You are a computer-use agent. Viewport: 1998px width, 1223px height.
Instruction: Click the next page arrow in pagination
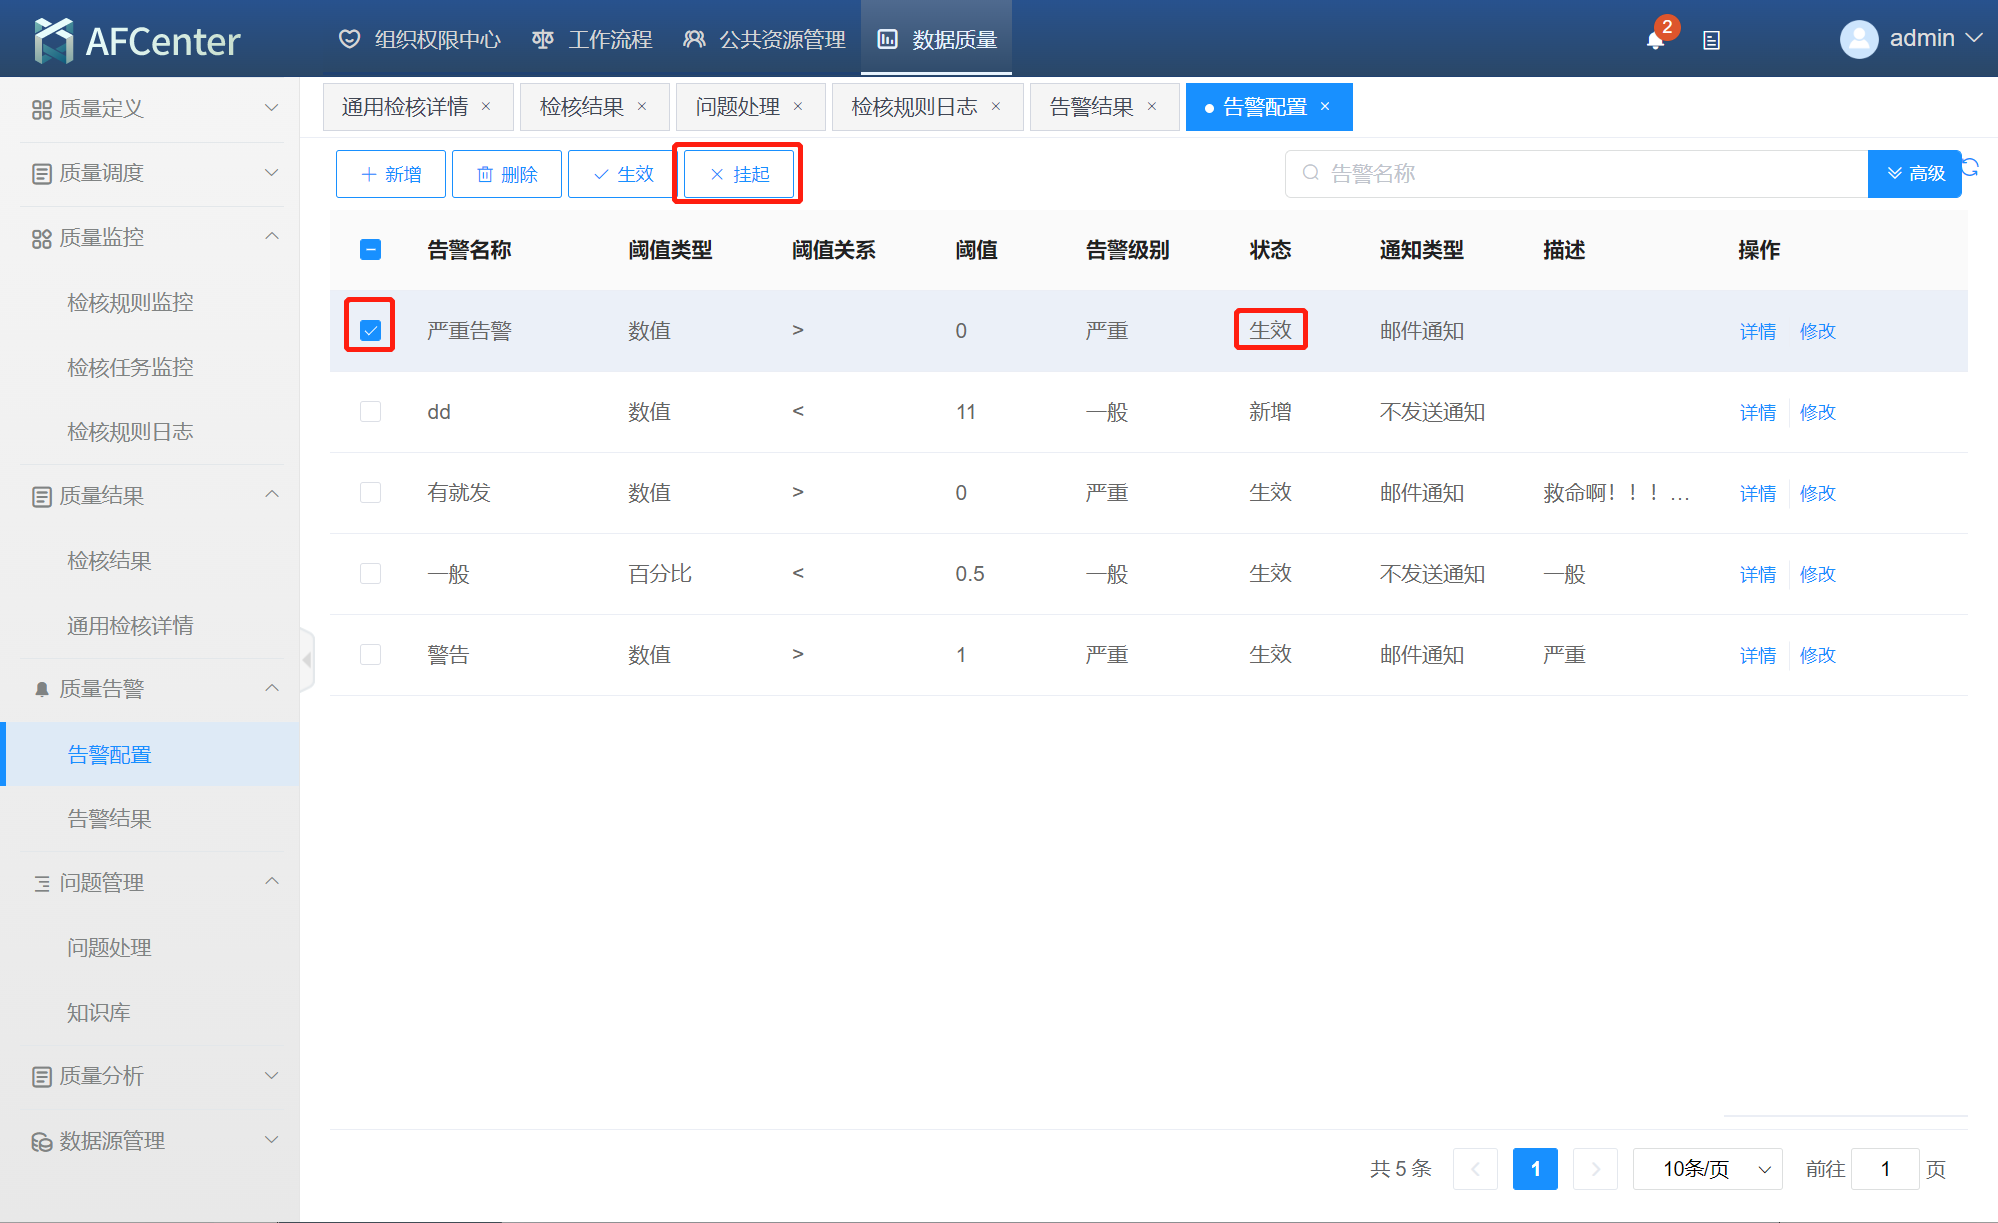pyautogui.click(x=1595, y=1169)
